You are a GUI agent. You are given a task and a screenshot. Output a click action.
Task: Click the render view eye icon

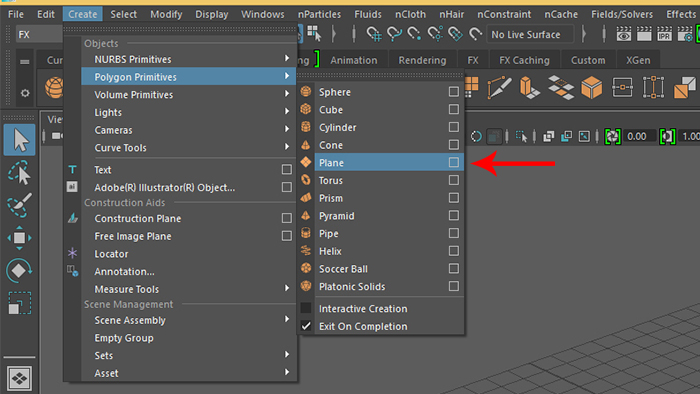coord(624,34)
